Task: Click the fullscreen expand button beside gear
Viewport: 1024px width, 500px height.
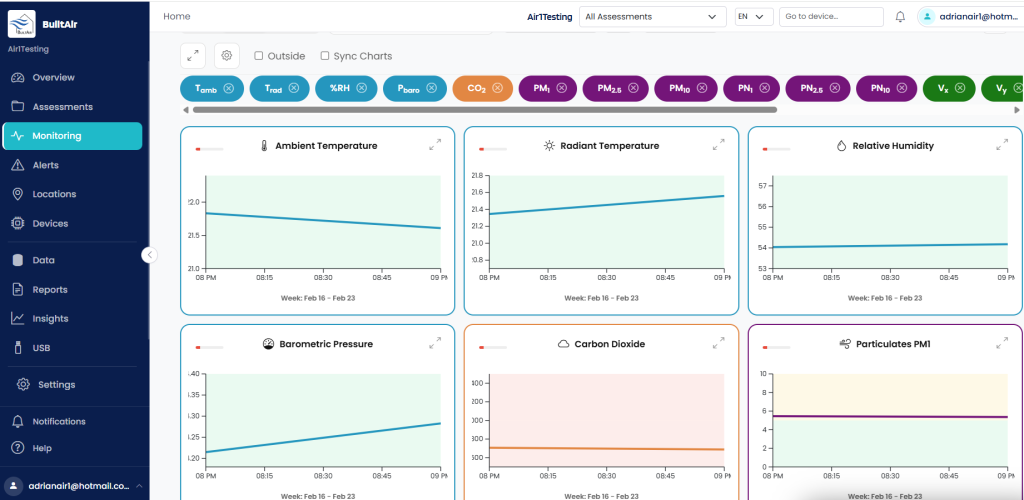Action: [x=193, y=56]
